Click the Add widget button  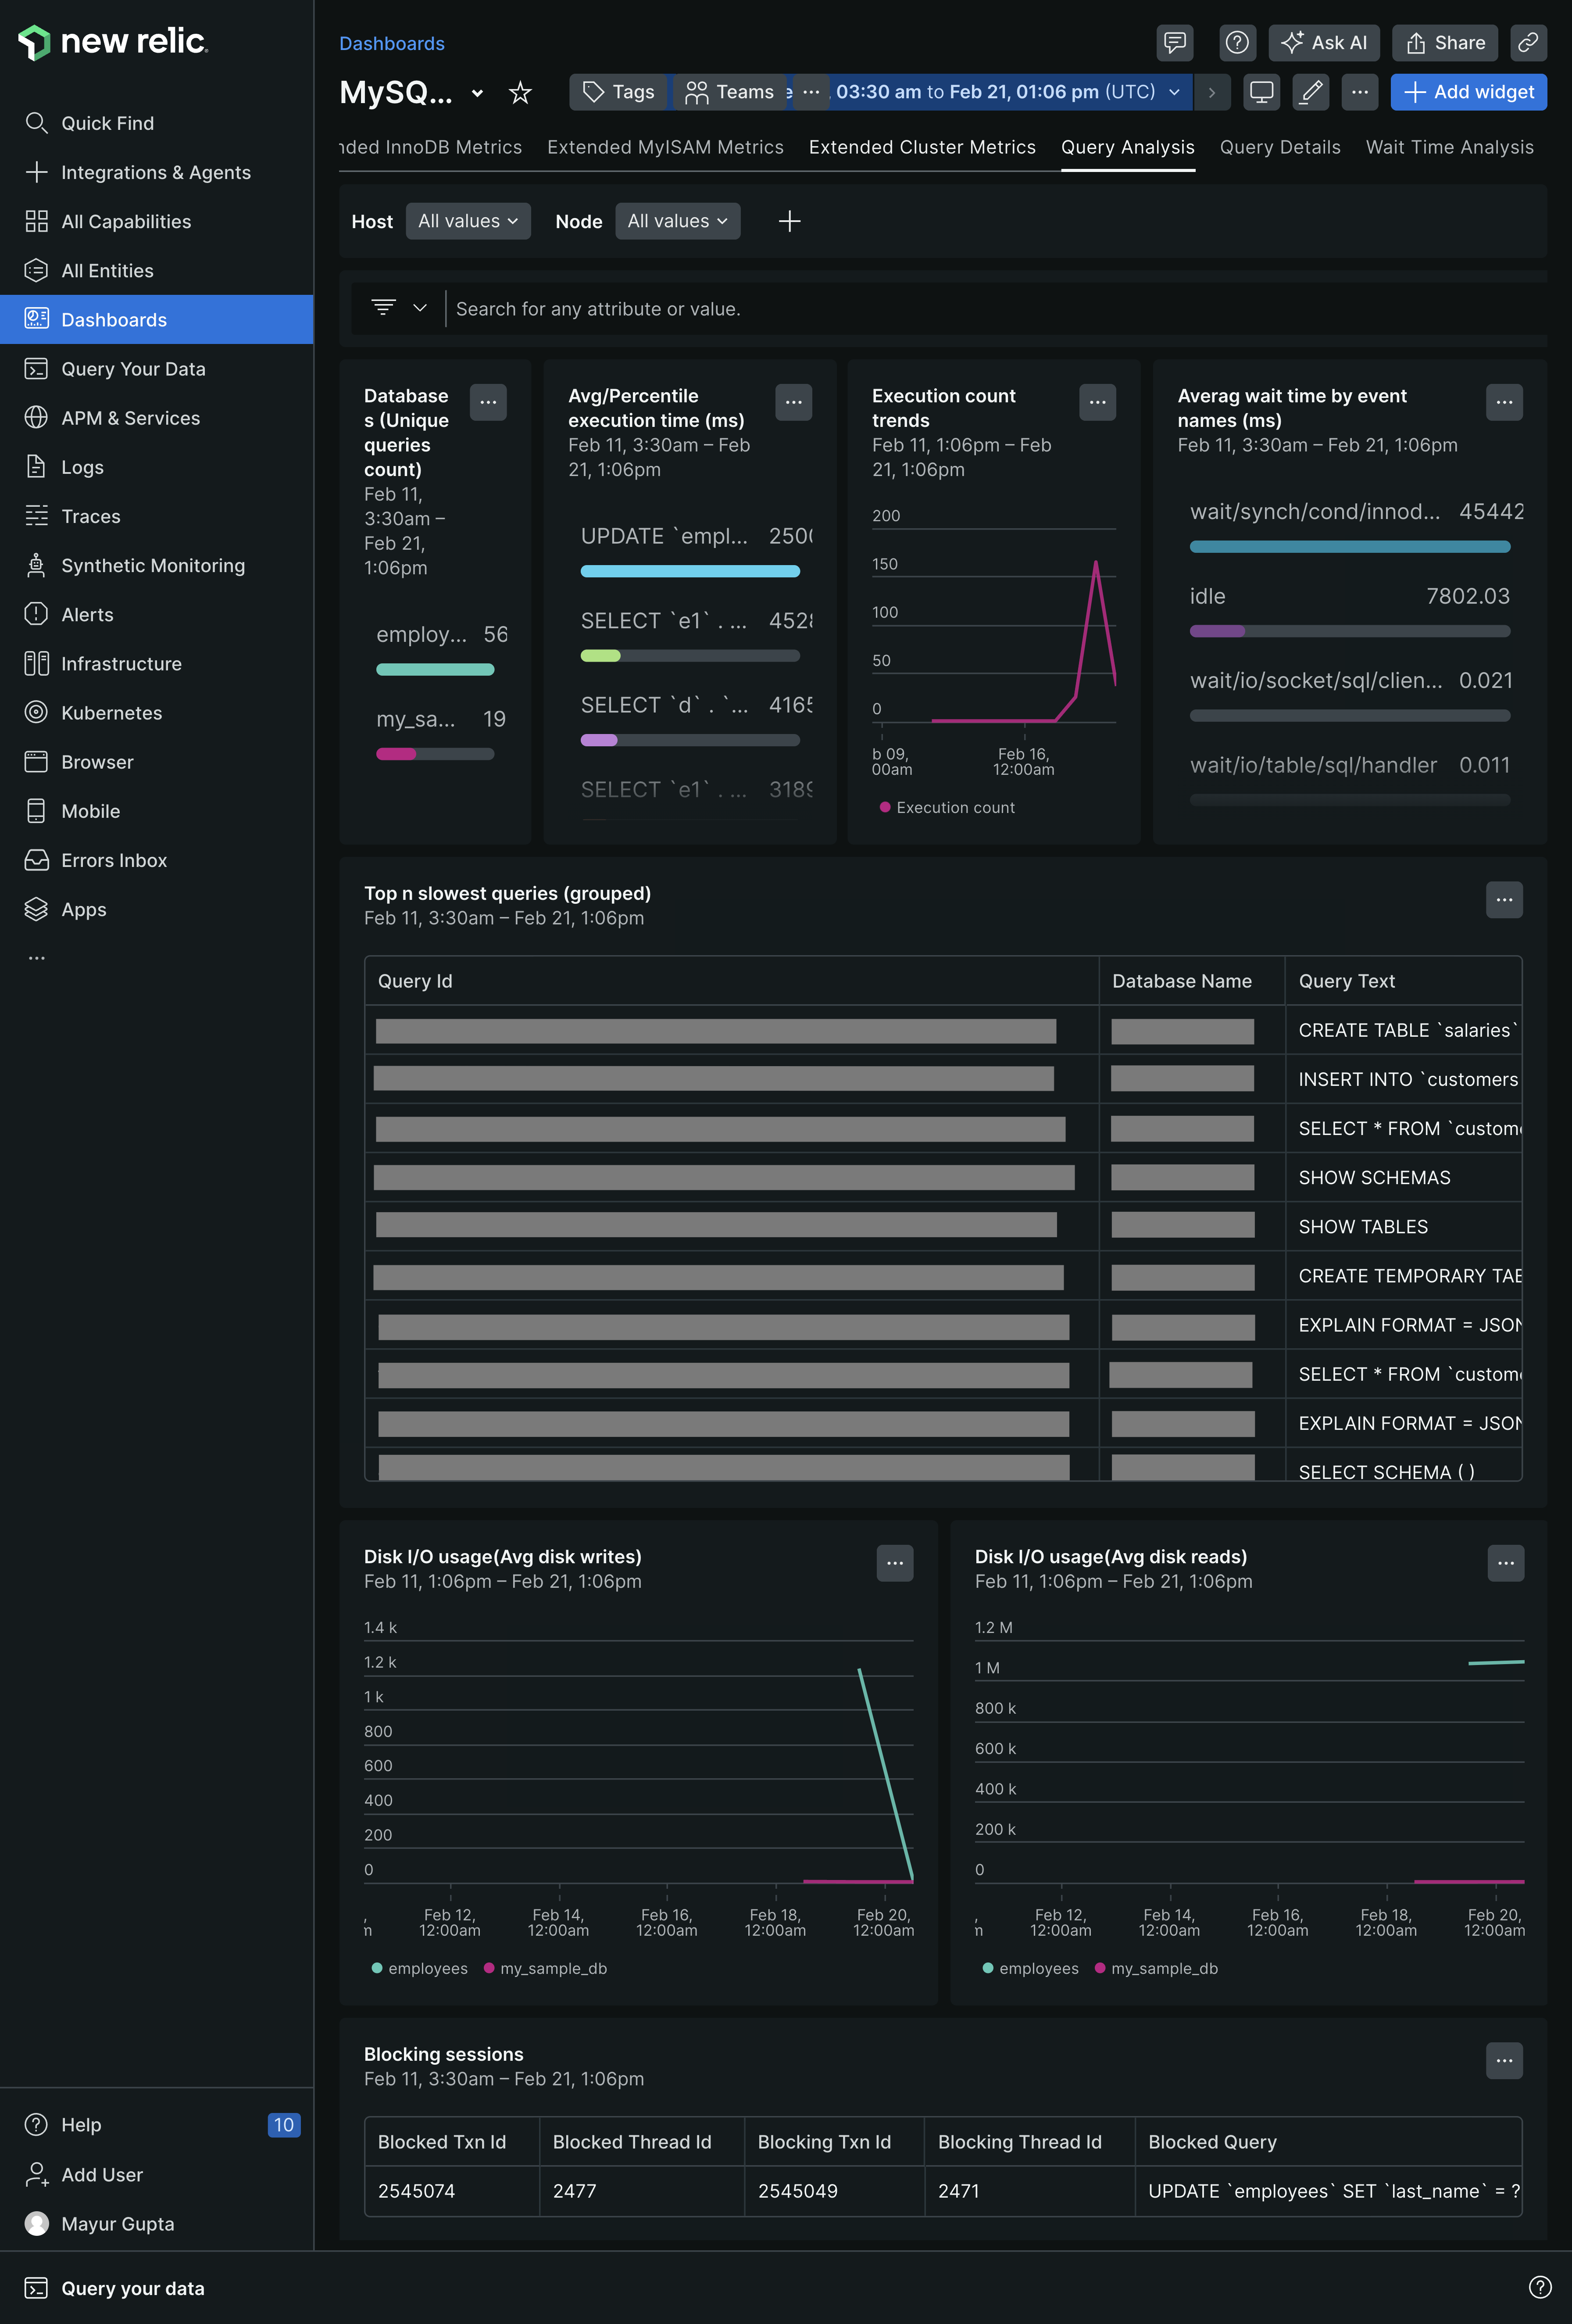1468,92
